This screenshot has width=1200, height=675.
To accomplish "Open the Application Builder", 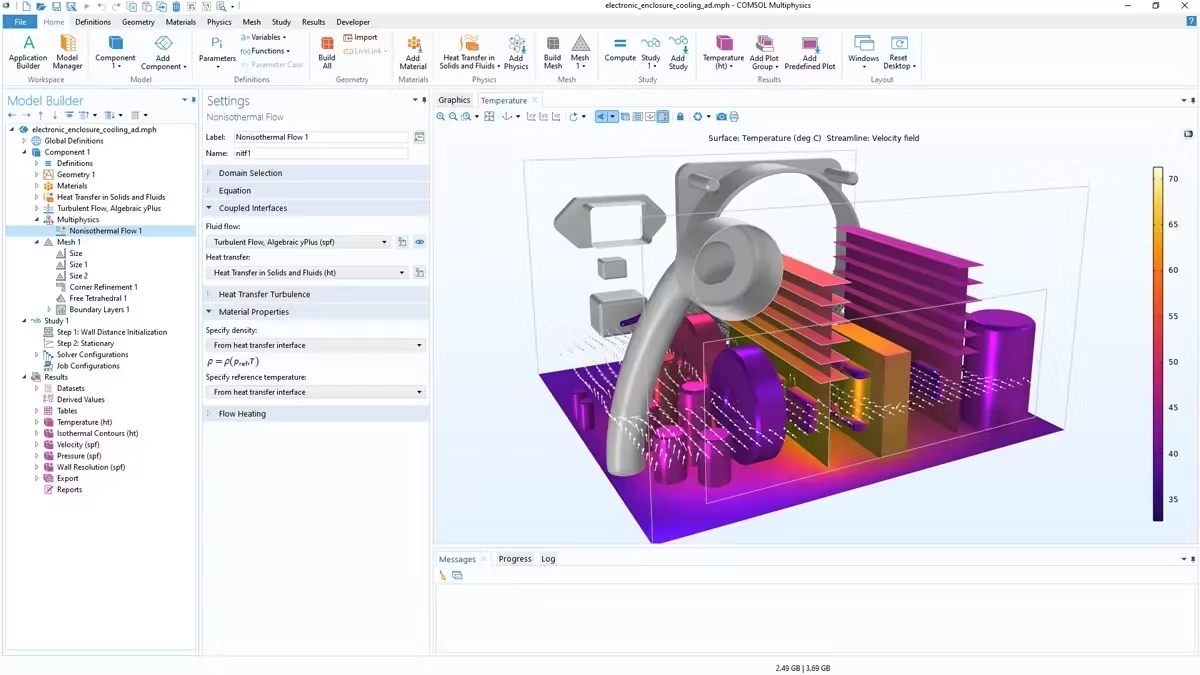I will [28, 50].
